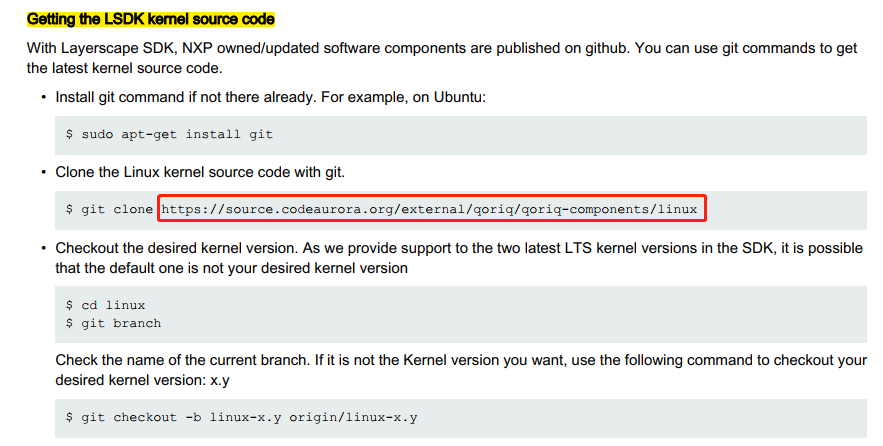Click the "sudo apt-get install git" command line
The image size is (883, 446).
[169, 133]
